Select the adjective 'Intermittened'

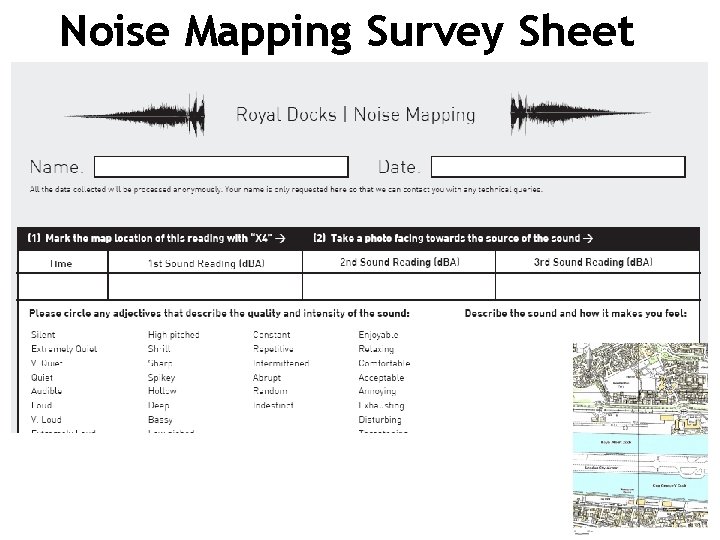(281, 363)
